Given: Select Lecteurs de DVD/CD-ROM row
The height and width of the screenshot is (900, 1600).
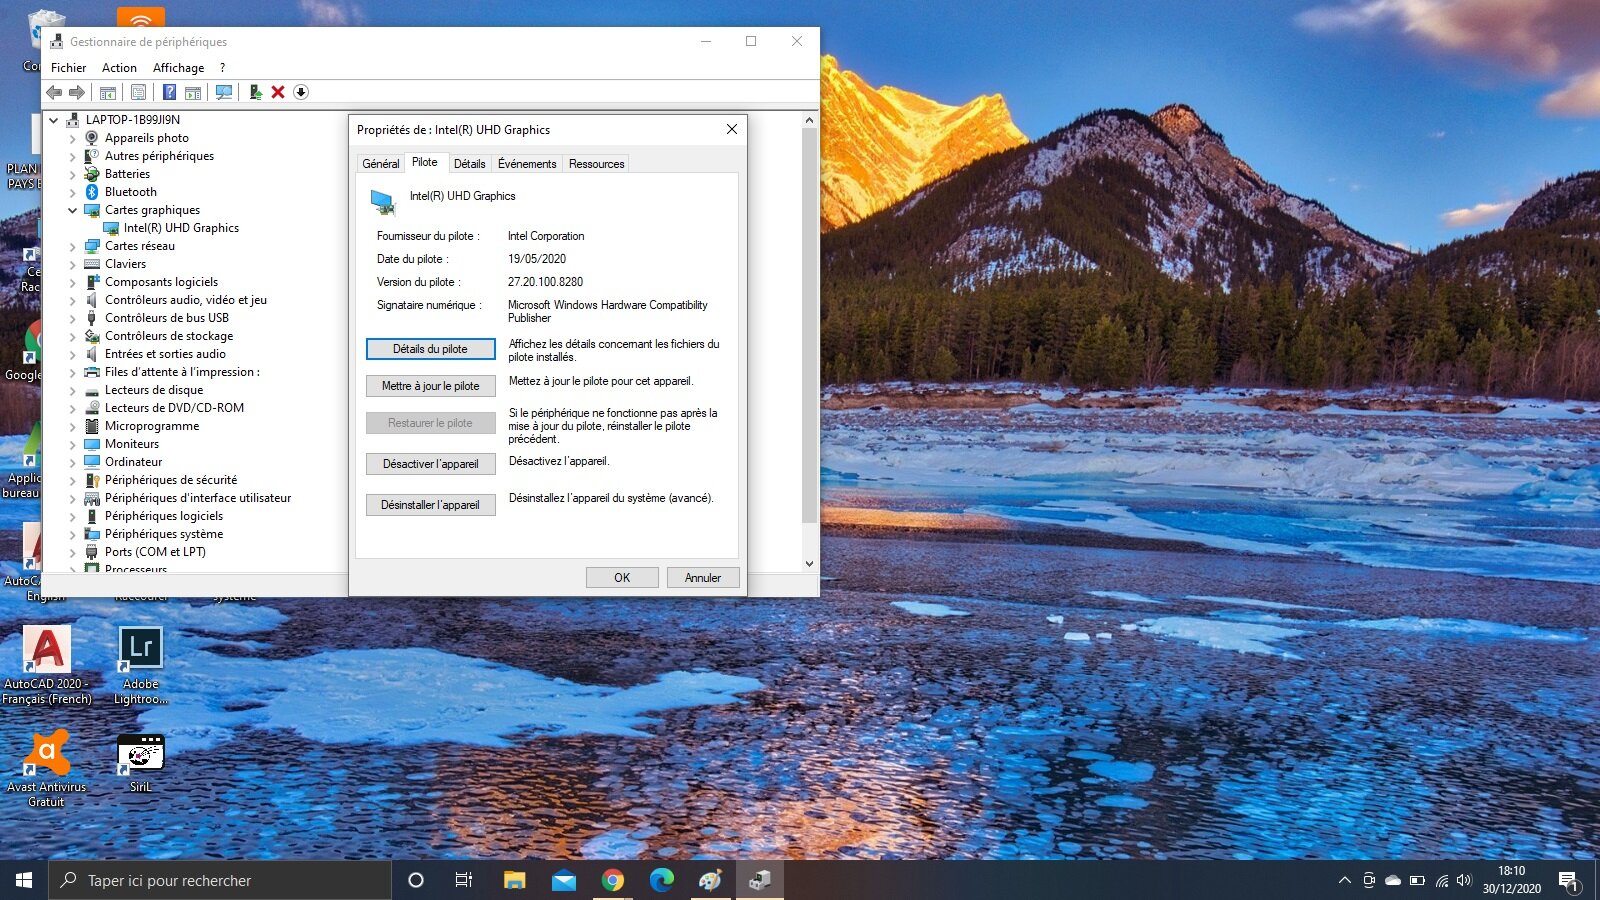Looking at the screenshot, I should 174,408.
